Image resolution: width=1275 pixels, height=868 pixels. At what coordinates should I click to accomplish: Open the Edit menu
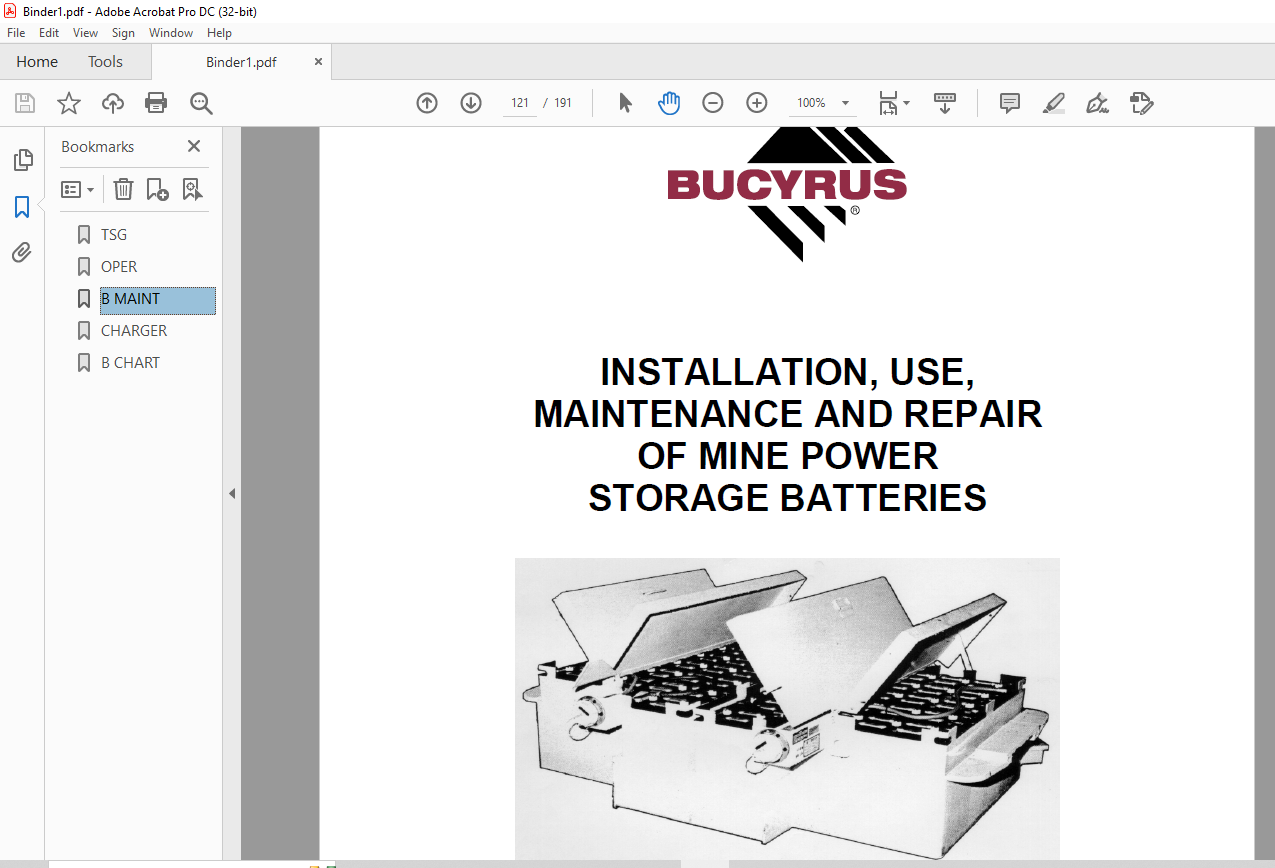tap(49, 33)
